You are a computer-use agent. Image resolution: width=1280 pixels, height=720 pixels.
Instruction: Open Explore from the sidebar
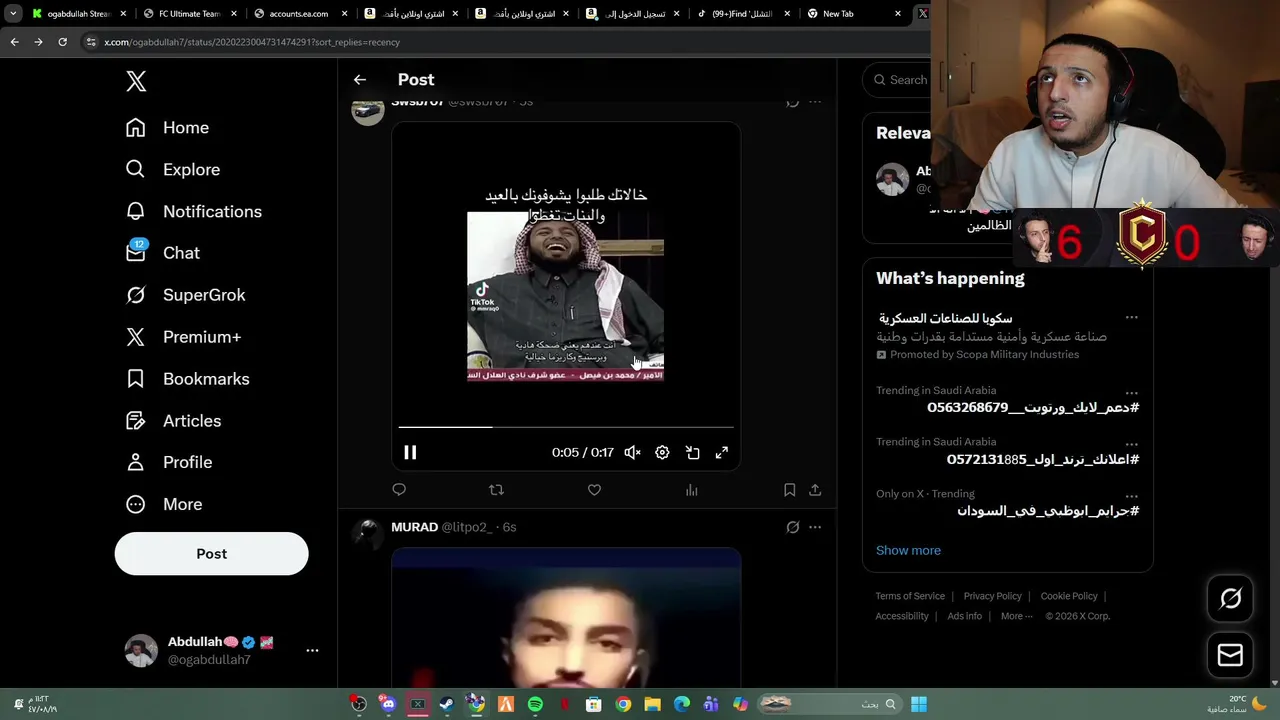173,170
